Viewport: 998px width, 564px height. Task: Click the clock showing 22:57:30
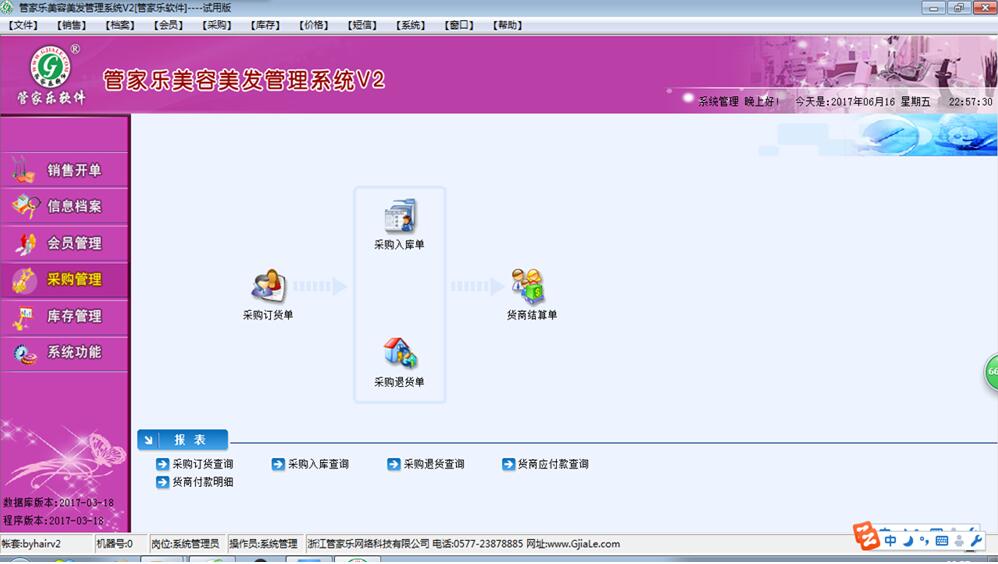(x=970, y=102)
